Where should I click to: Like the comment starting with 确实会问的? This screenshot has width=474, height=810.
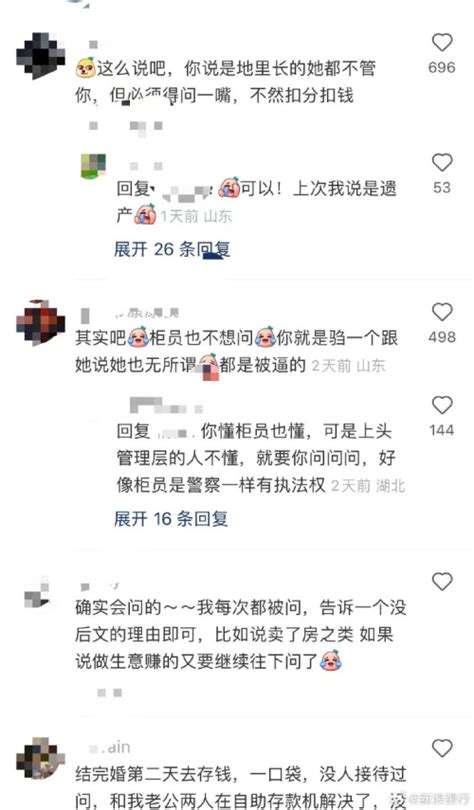click(442, 582)
